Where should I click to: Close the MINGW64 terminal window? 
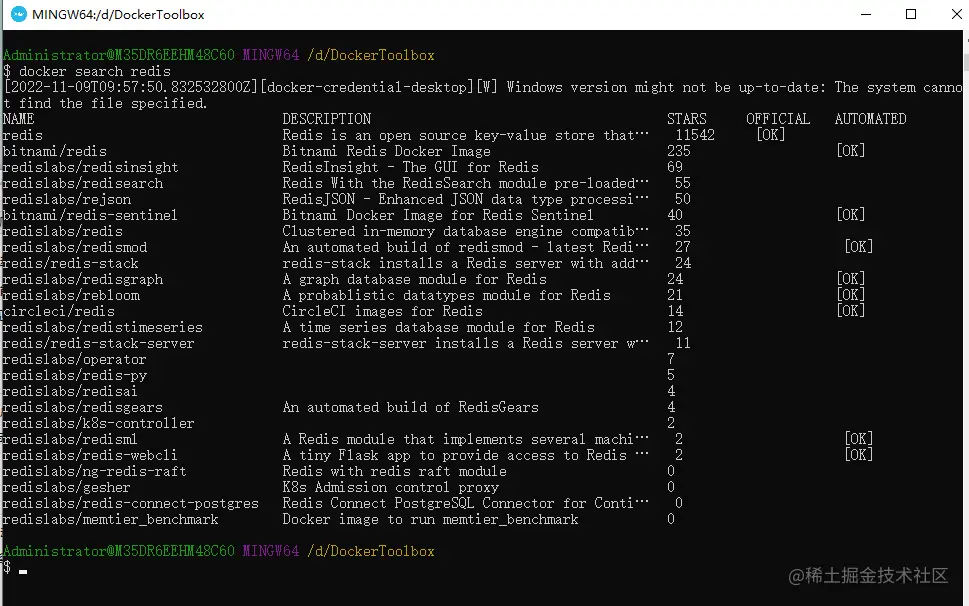click(x=956, y=14)
